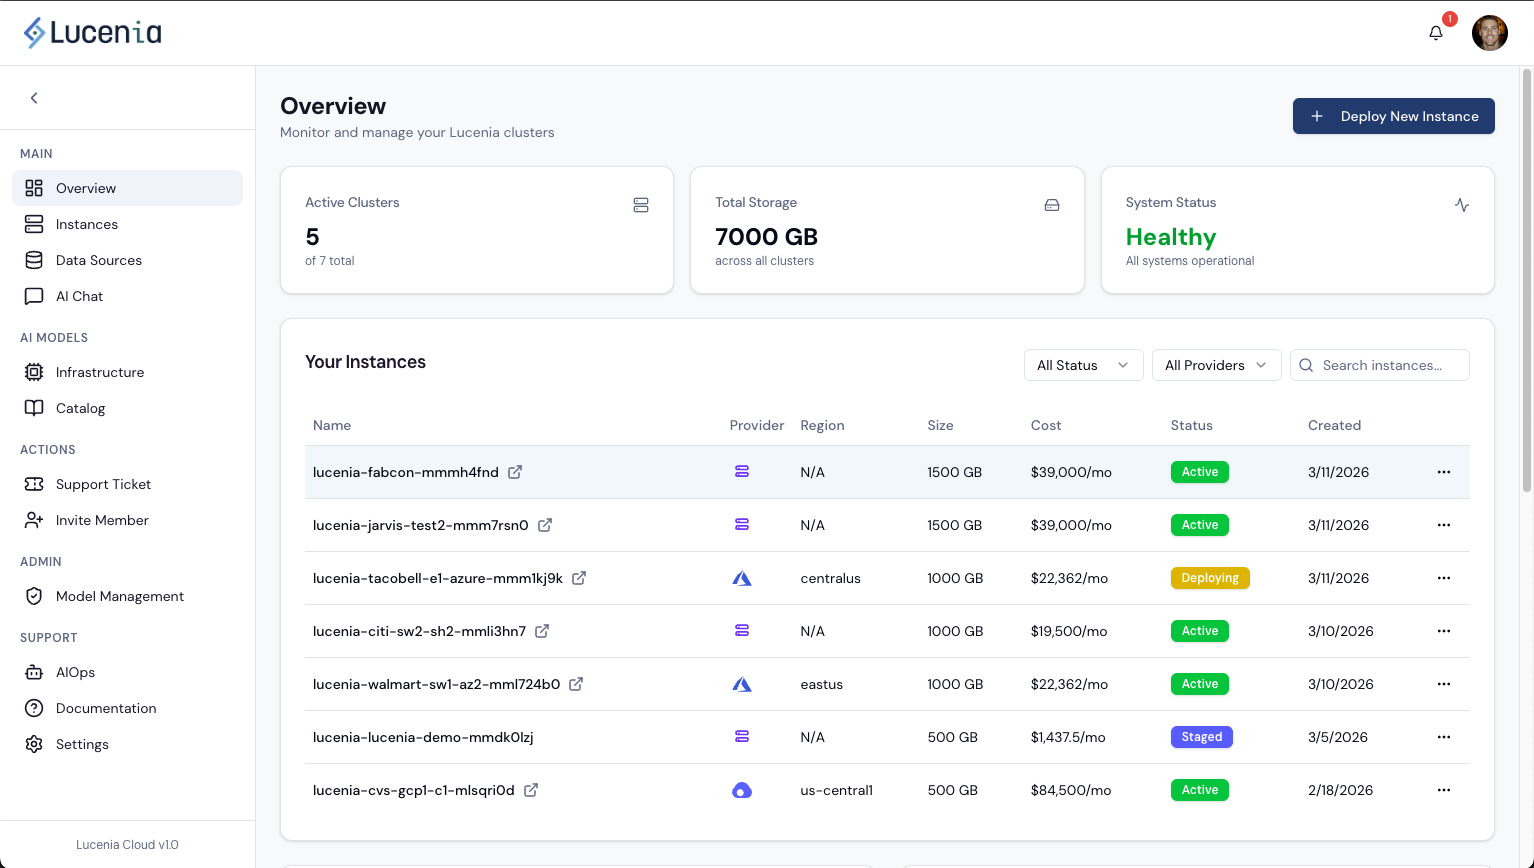Click the Search instances input field
The image size is (1534, 868).
1380,365
